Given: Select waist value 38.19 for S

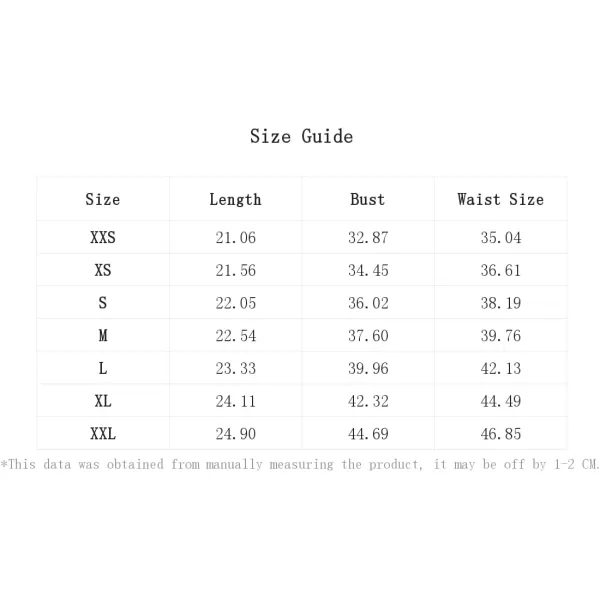Looking at the screenshot, I should [x=501, y=303].
